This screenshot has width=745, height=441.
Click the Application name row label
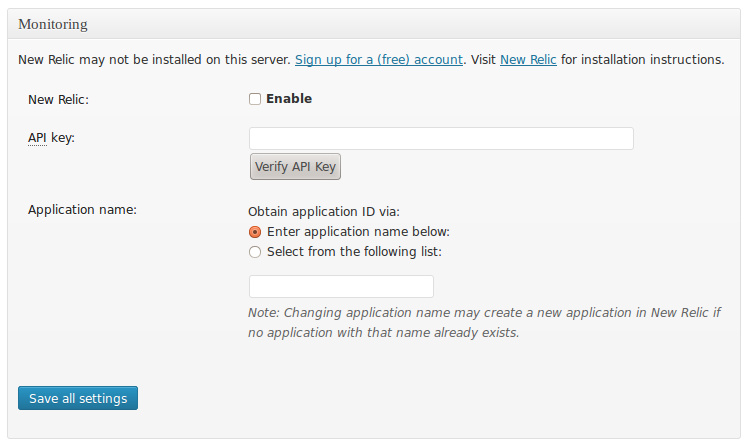tap(82, 210)
